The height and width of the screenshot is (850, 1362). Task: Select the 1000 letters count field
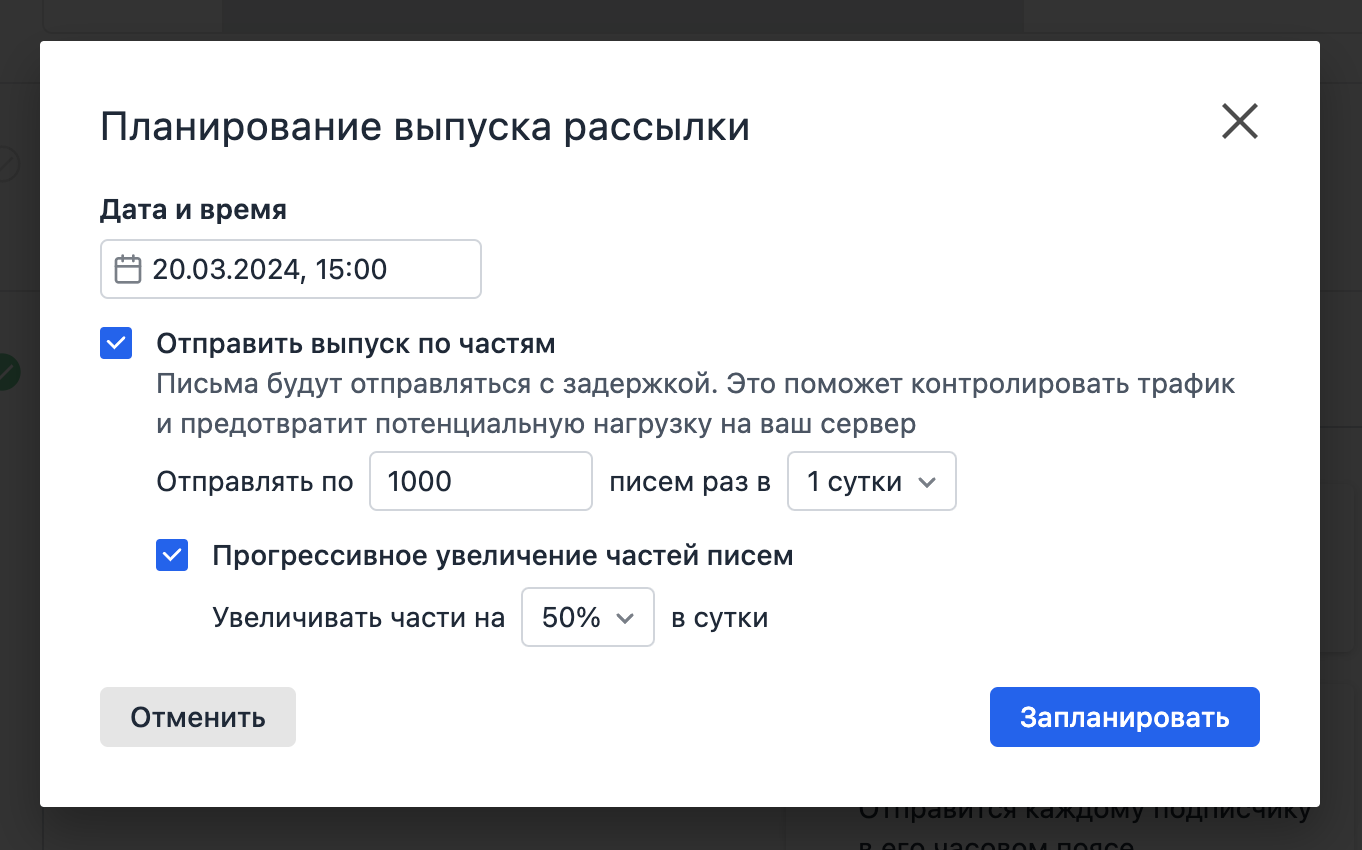[480, 481]
